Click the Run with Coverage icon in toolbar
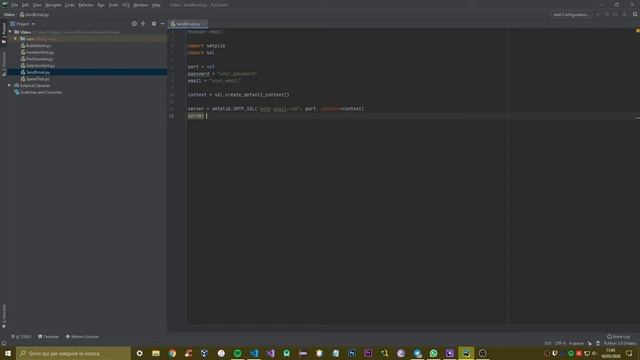Screen dimensions: 640x360 tap(615, 14)
